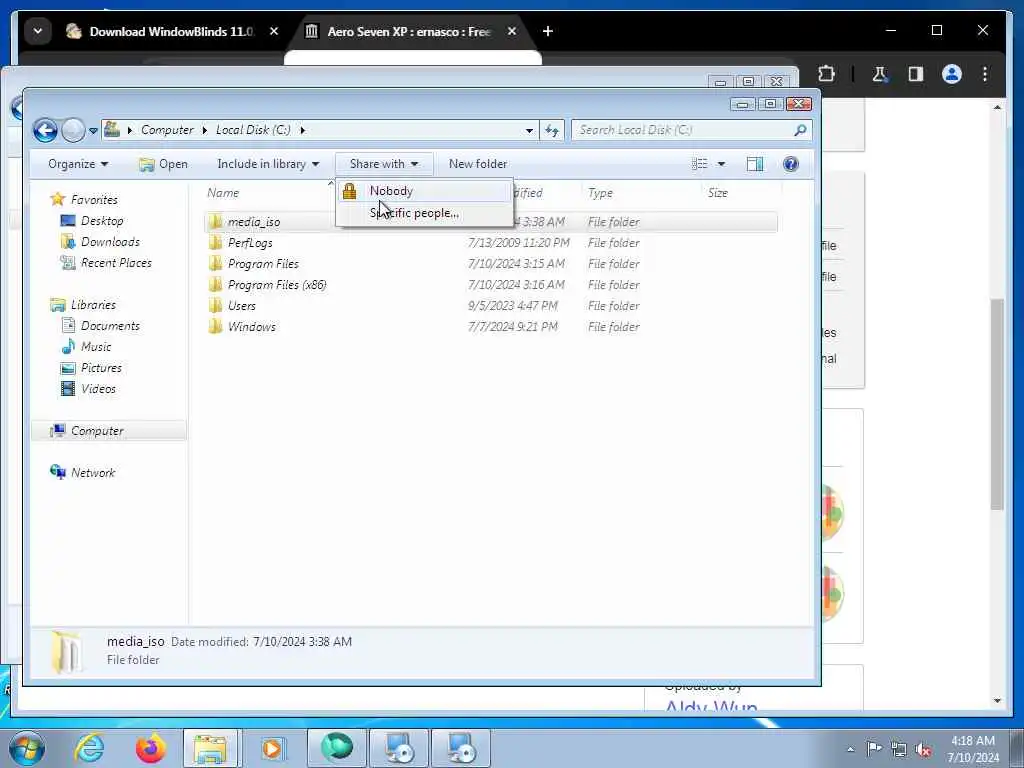Click the New folder button
Screen dimensions: 1024x768
coord(477,164)
